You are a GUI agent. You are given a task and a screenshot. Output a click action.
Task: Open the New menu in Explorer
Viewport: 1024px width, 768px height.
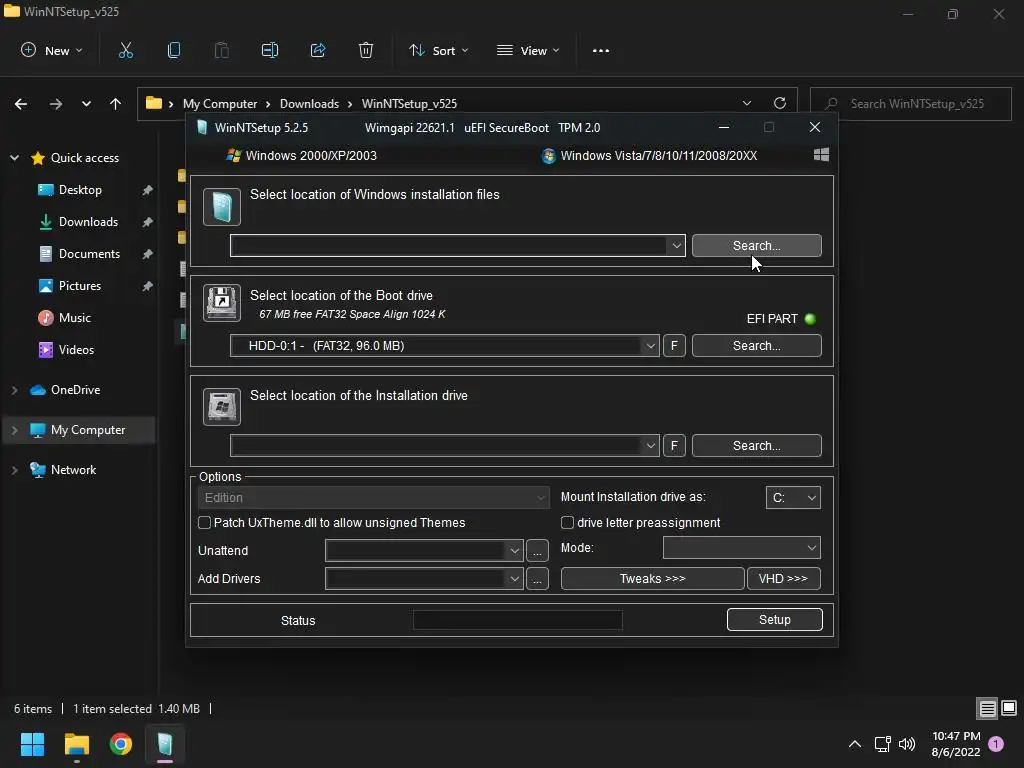coord(52,50)
